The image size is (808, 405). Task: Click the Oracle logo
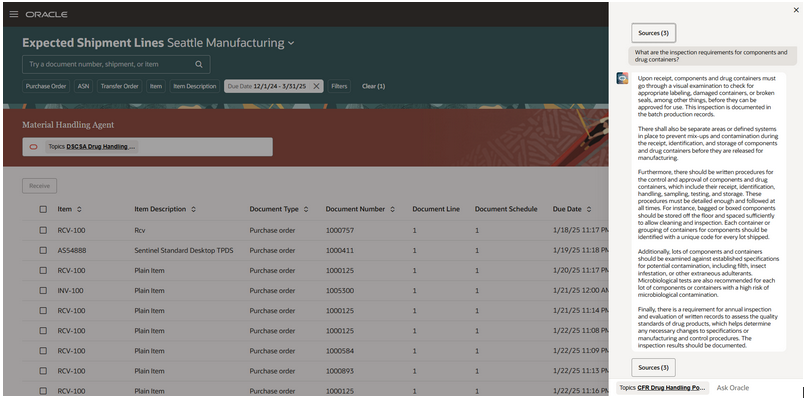coord(46,14)
